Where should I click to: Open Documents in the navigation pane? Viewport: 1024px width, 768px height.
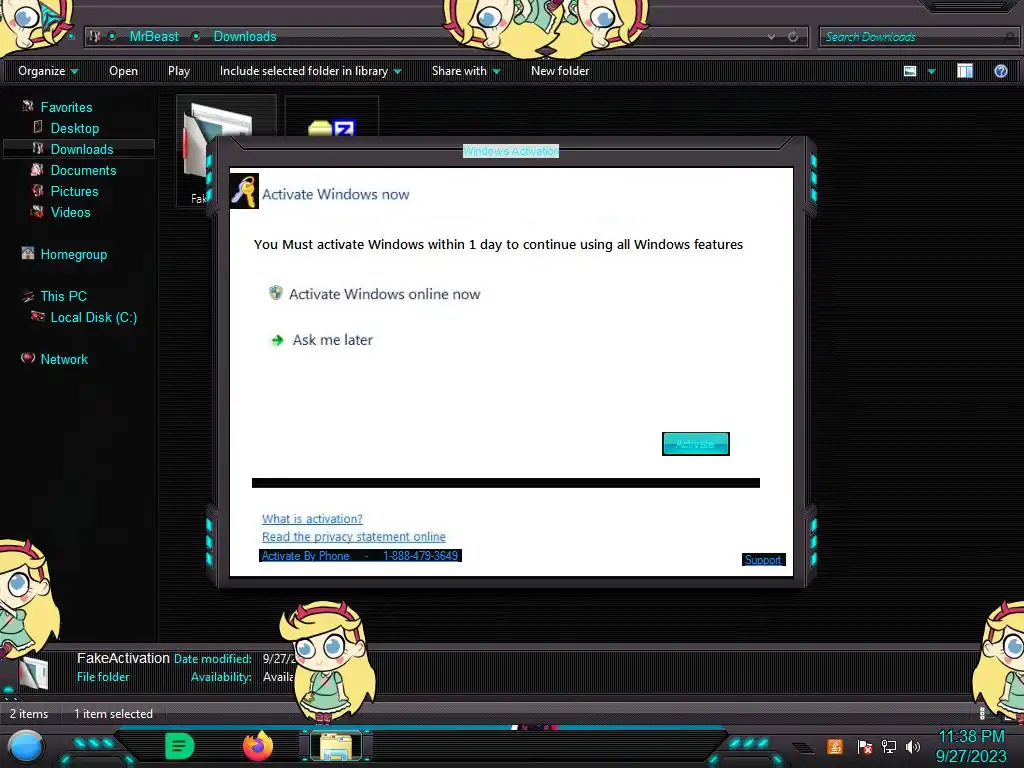83,170
